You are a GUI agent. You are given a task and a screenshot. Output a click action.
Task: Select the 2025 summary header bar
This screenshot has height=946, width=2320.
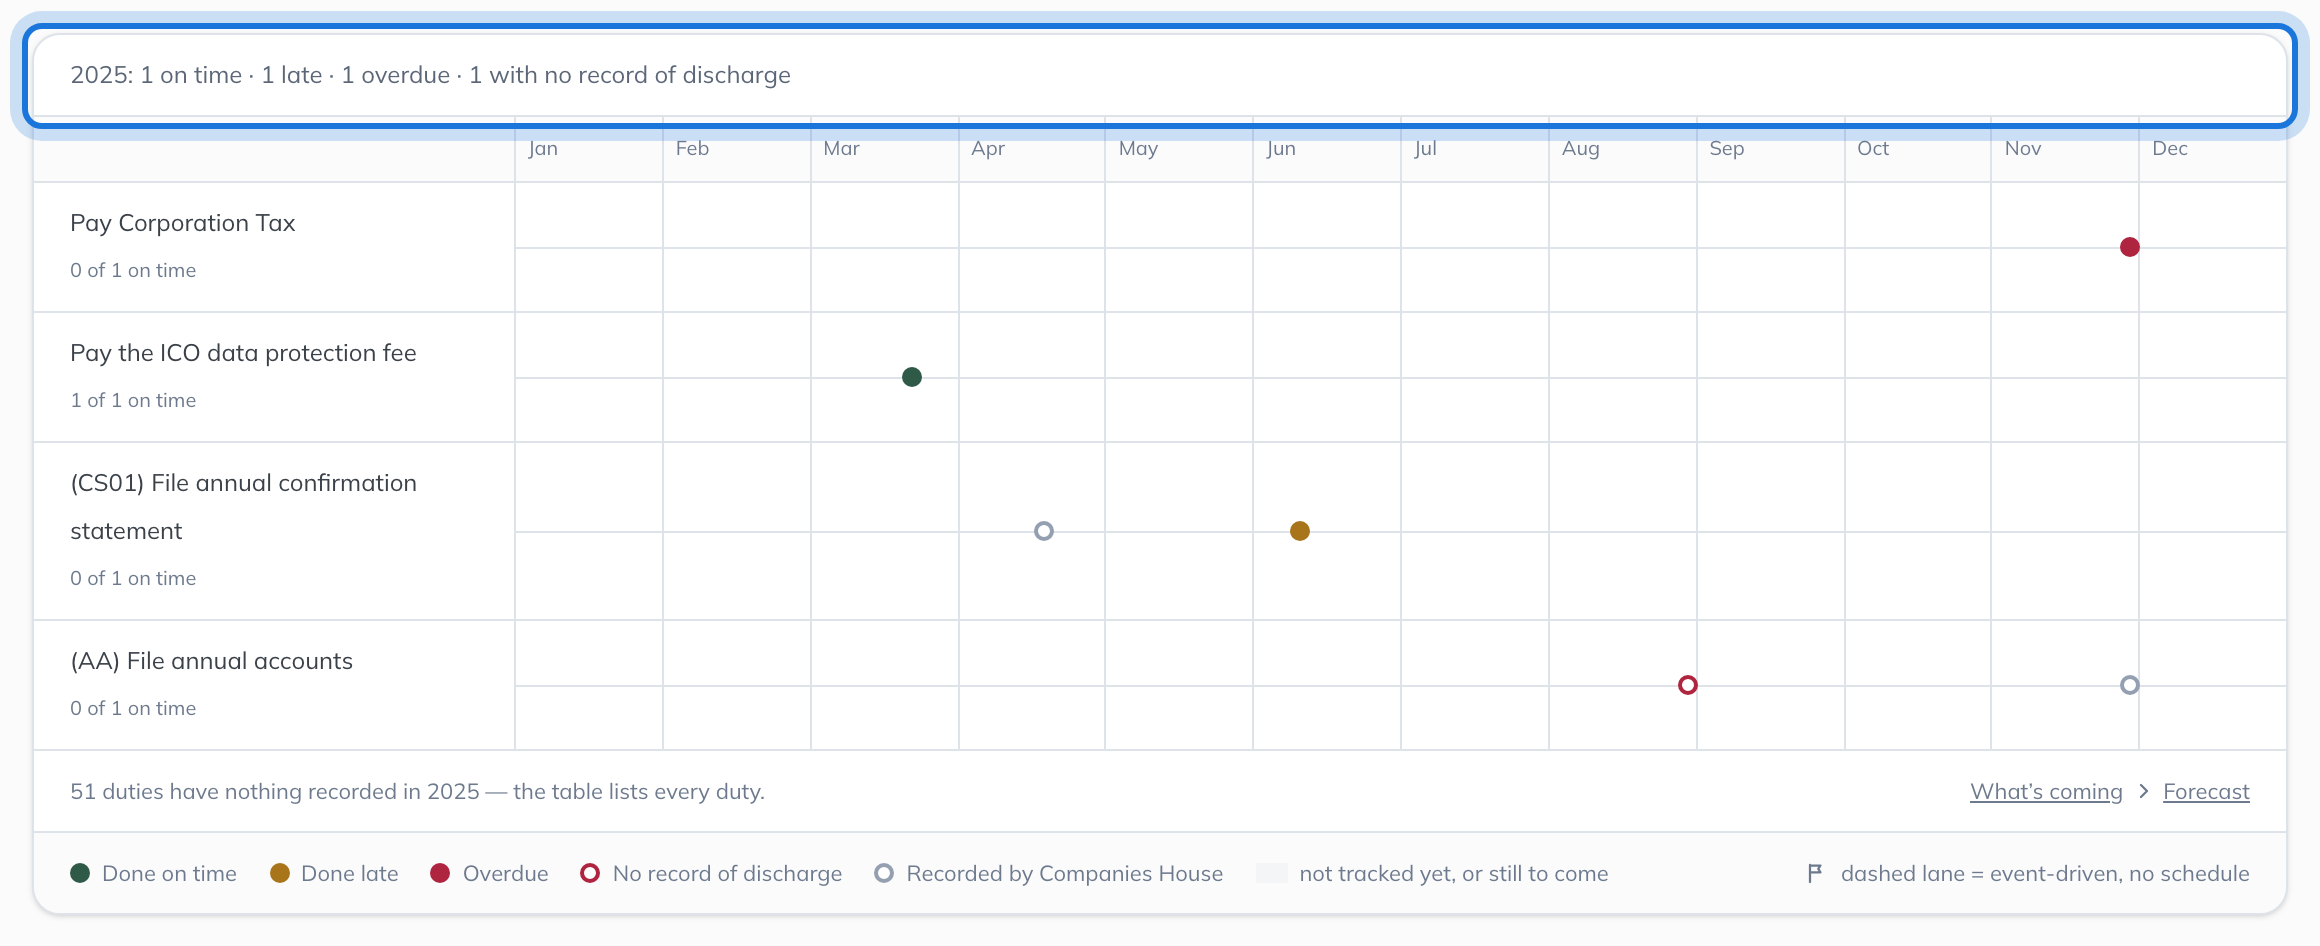1160,76
